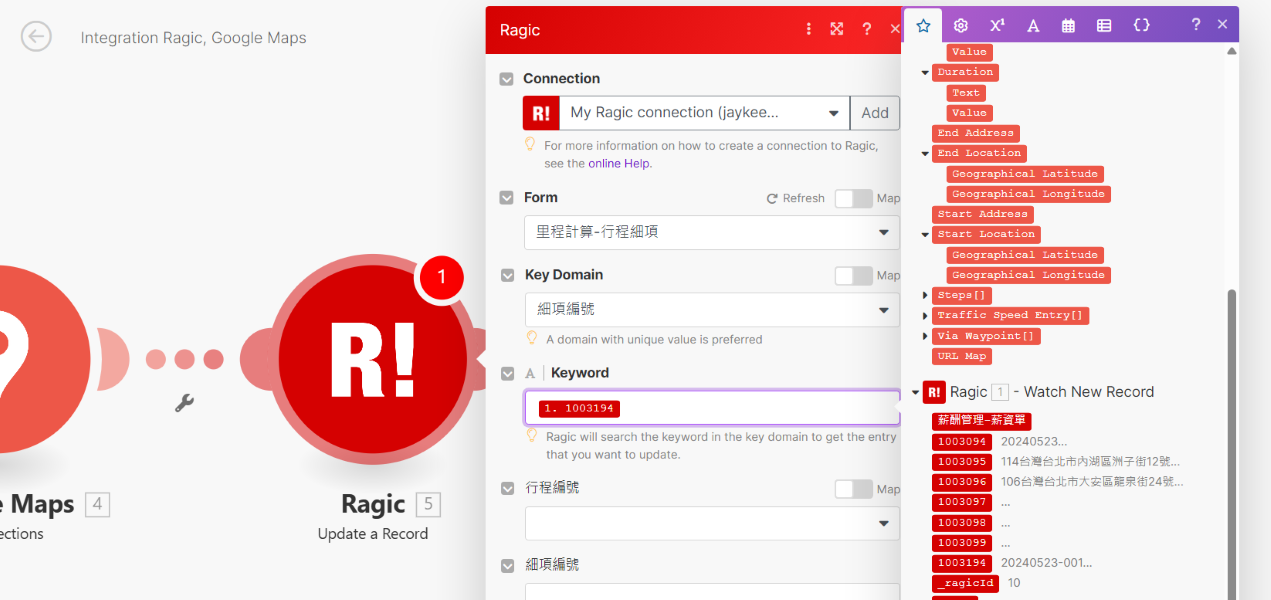Toggle the Map switch for Form
Image resolution: width=1271 pixels, height=600 pixels.
click(x=853, y=198)
